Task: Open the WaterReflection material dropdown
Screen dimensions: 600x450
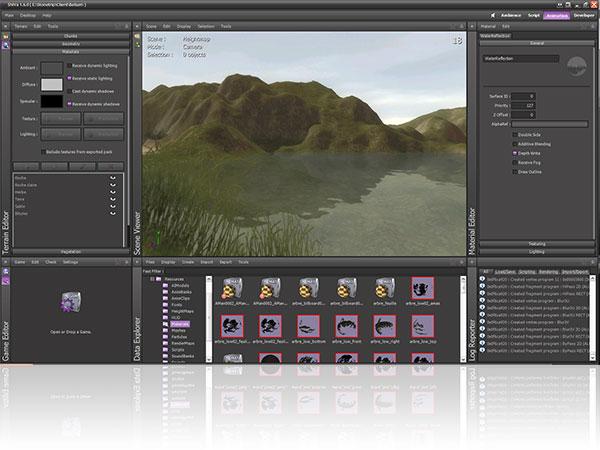Action: [x=520, y=59]
